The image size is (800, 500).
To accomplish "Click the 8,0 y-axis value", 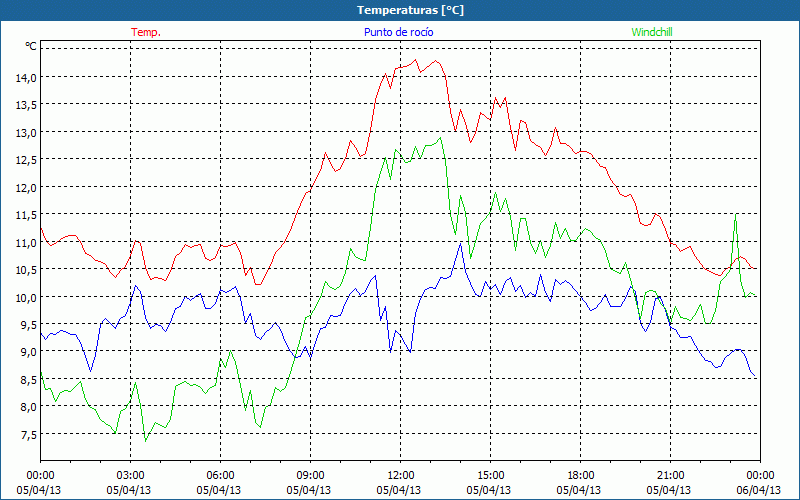I will [29, 408].
